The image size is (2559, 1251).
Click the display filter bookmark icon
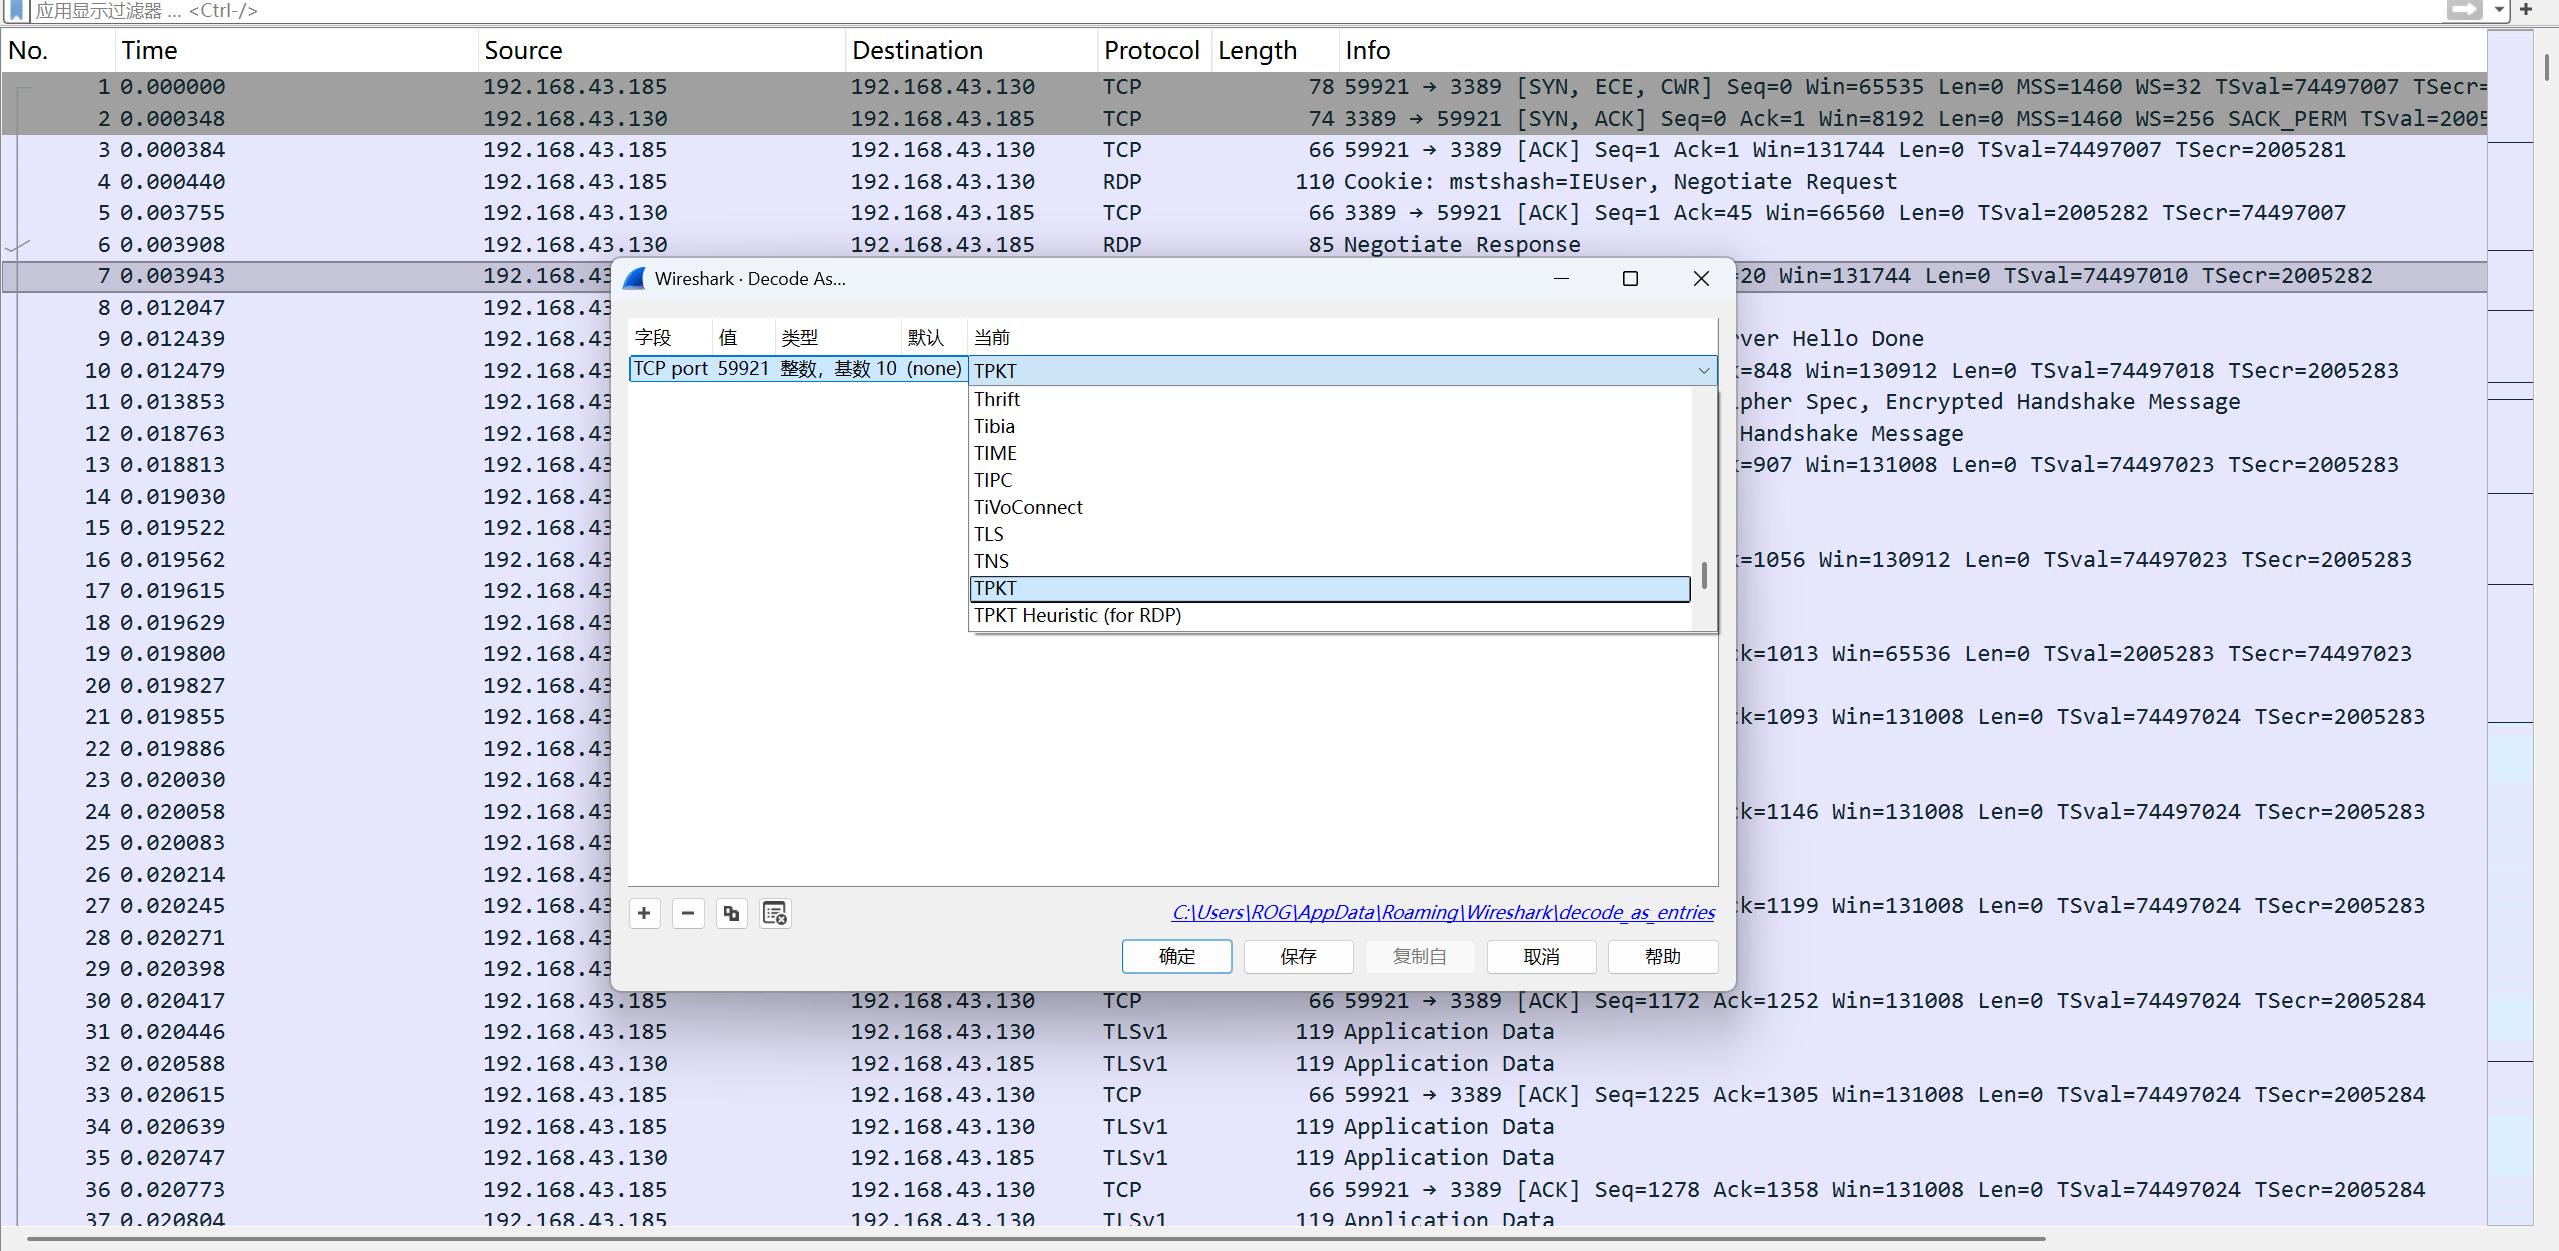(x=17, y=10)
